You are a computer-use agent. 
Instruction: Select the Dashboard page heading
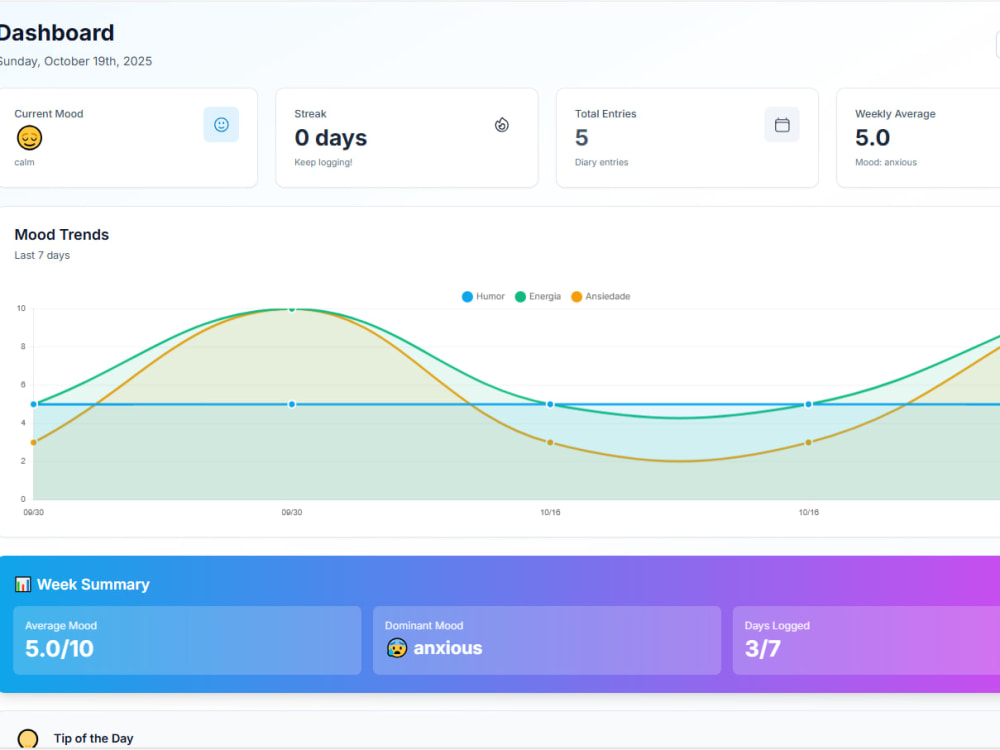point(56,33)
